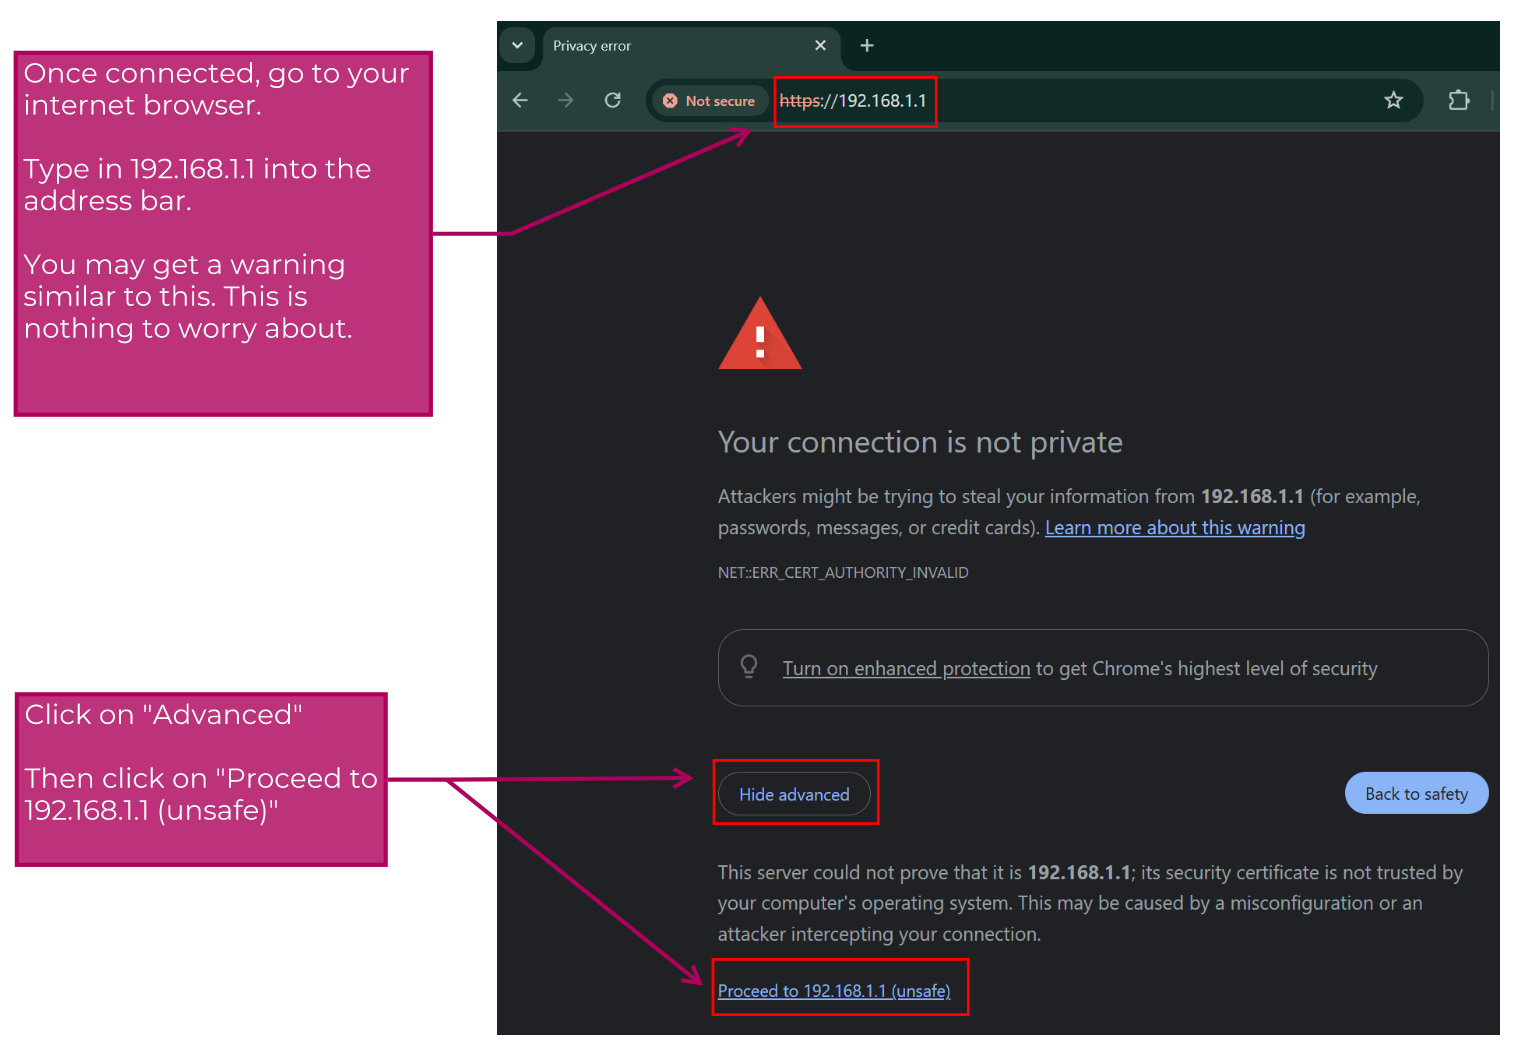
Task: Click the red warning triangle icon
Action: [x=760, y=336]
